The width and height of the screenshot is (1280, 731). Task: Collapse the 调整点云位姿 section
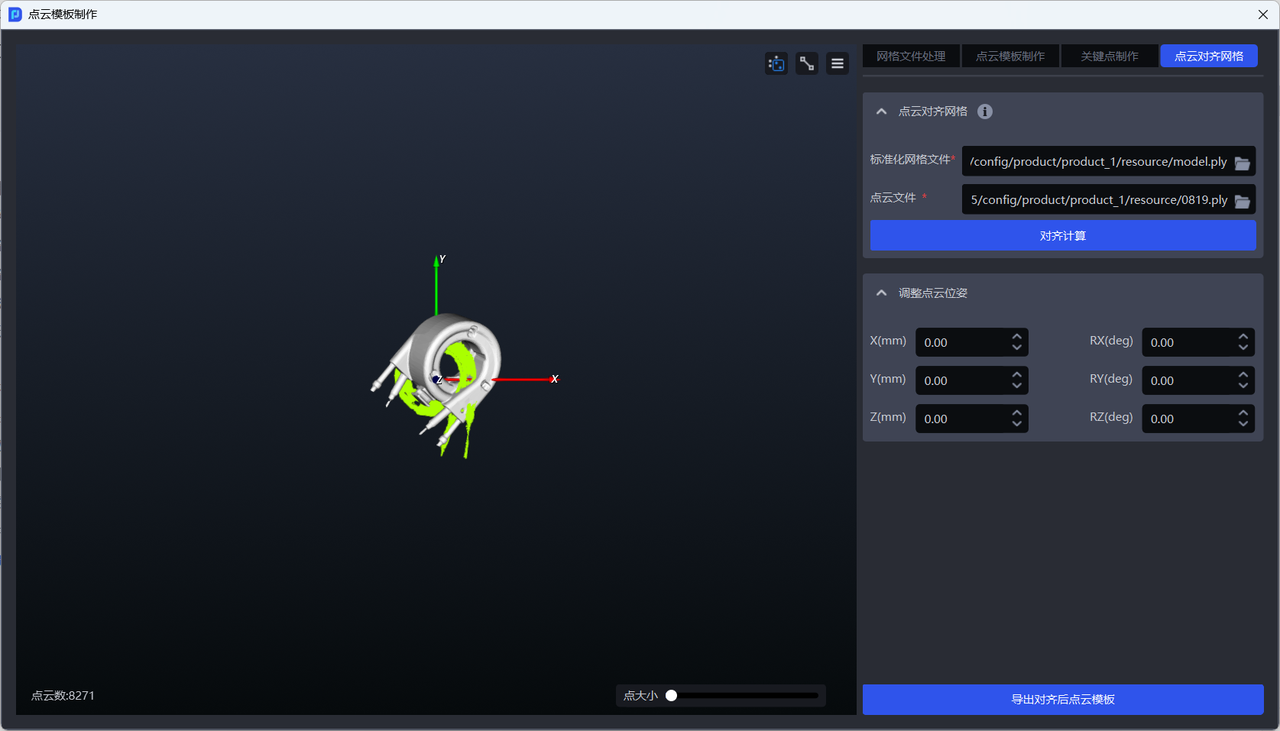pyautogui.click(x=881, y=293)
